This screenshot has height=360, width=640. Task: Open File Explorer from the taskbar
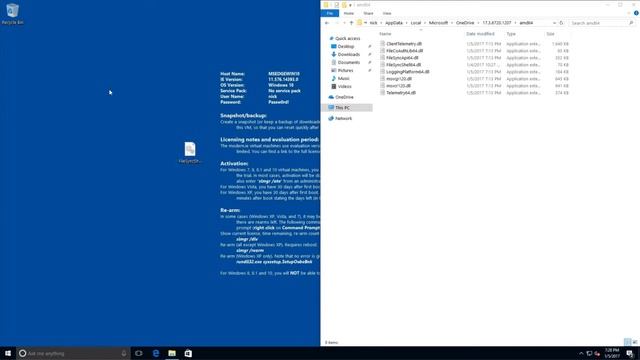(x=172, y=353)
